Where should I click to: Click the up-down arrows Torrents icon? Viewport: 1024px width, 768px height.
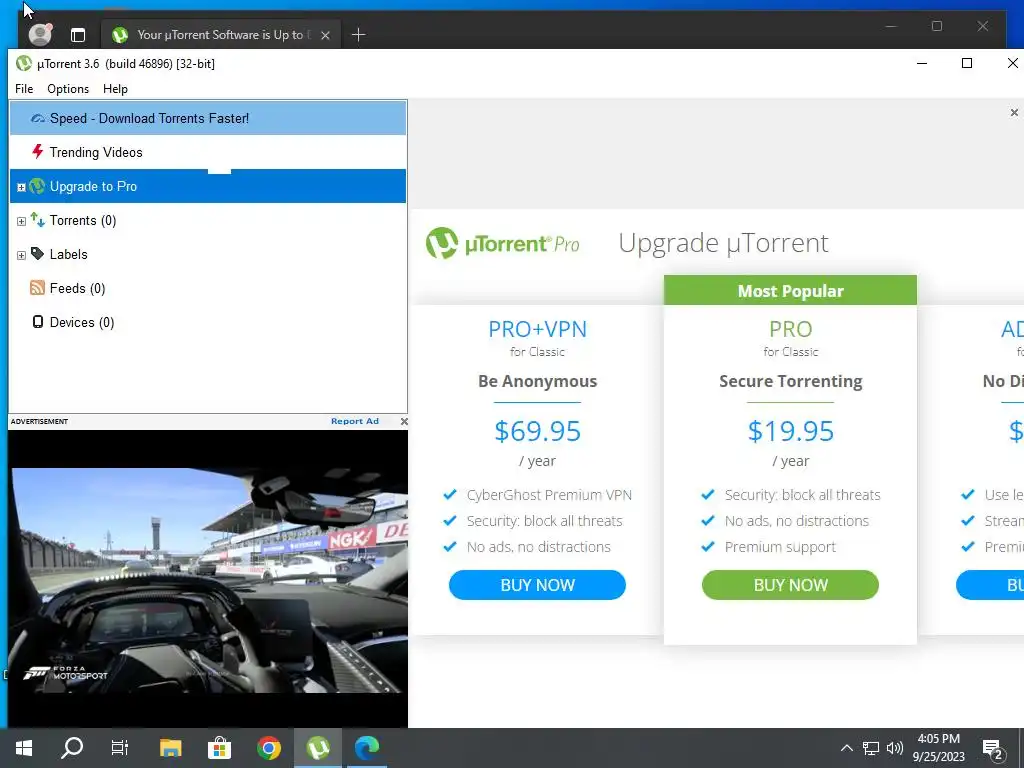pyautogui.click(x=38, y=220)
